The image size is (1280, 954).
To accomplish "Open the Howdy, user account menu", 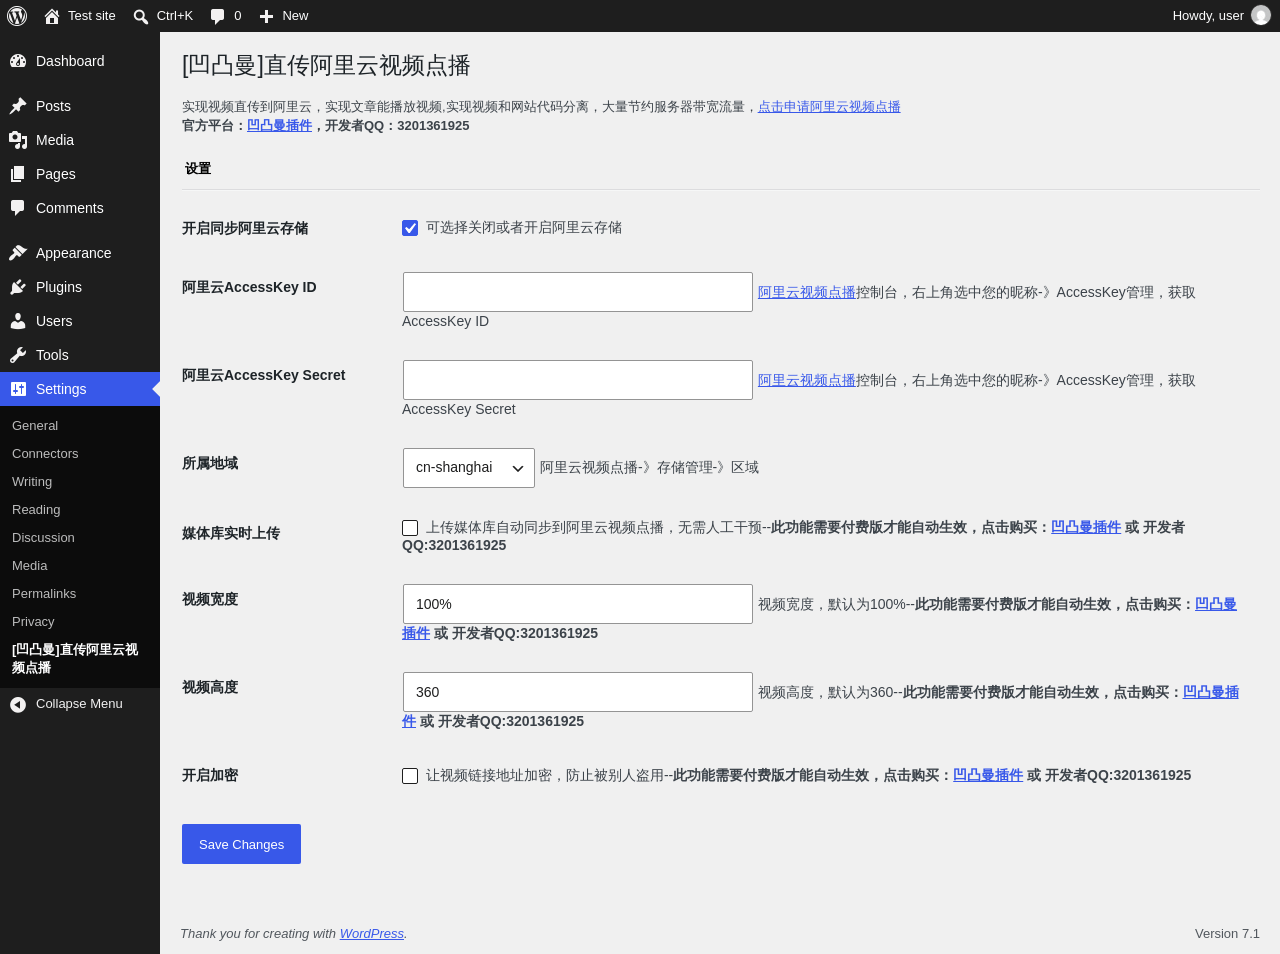I will (1221, 16).
